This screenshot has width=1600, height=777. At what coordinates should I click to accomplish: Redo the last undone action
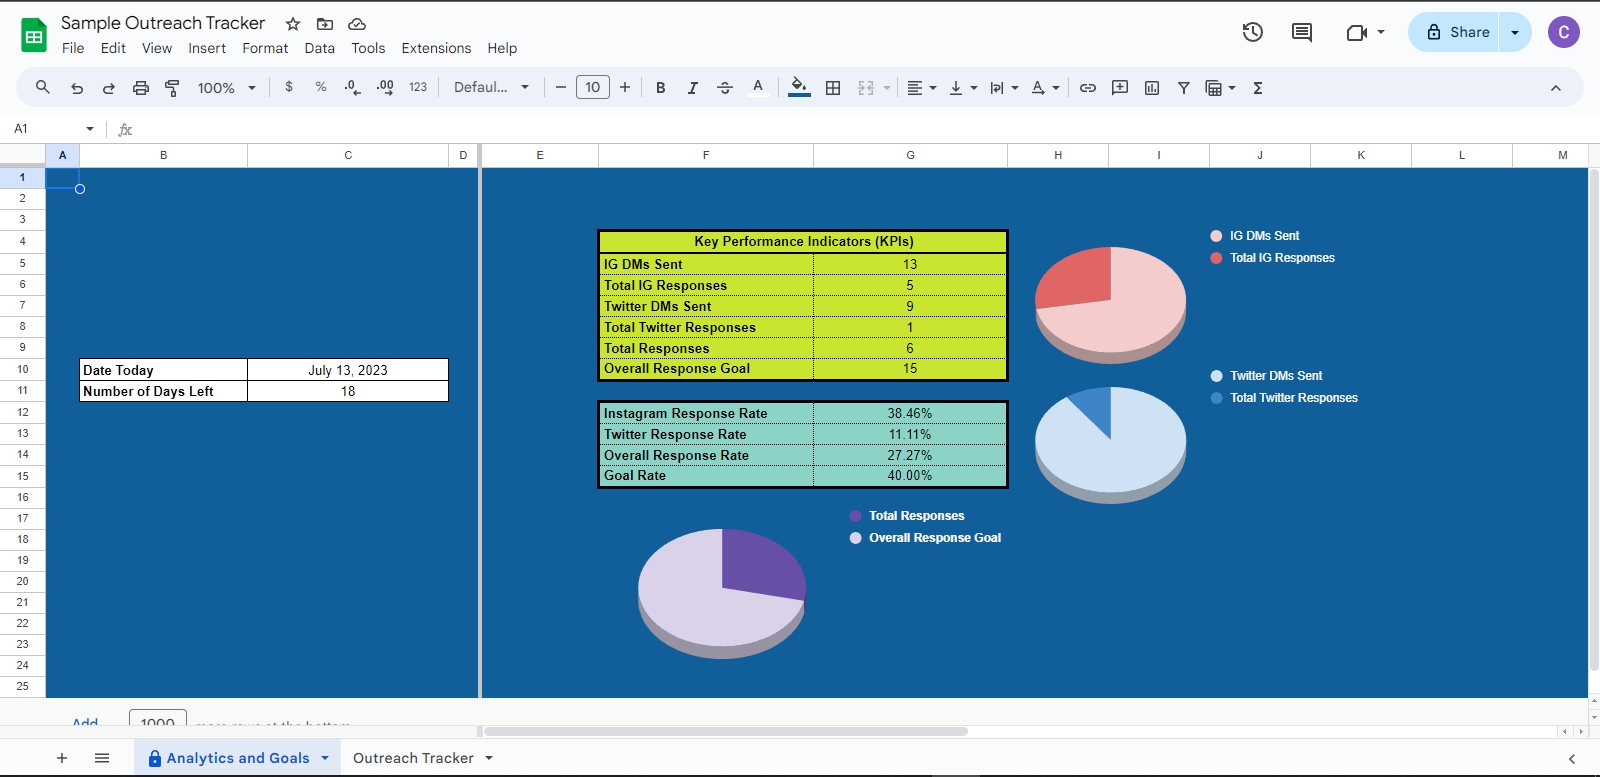109,88
